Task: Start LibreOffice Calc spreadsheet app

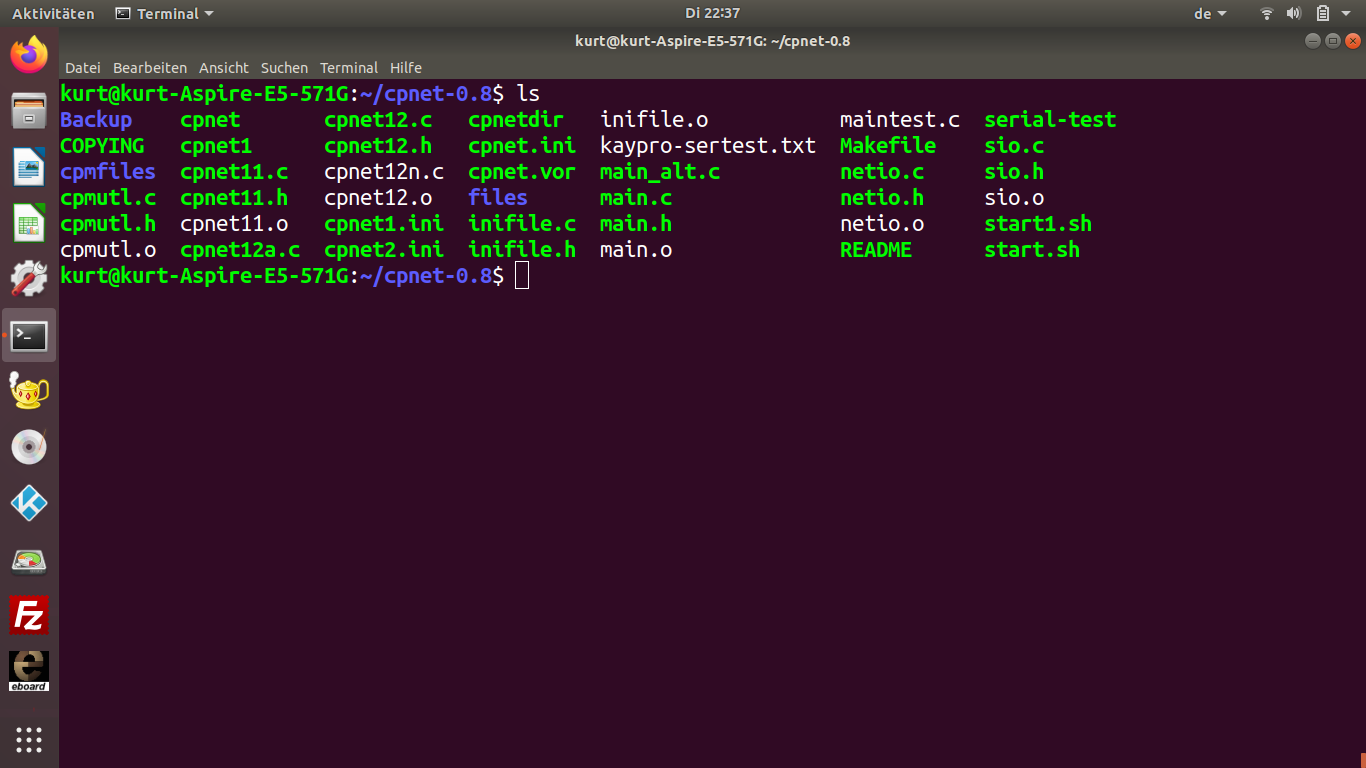Action: pos(29,222)
